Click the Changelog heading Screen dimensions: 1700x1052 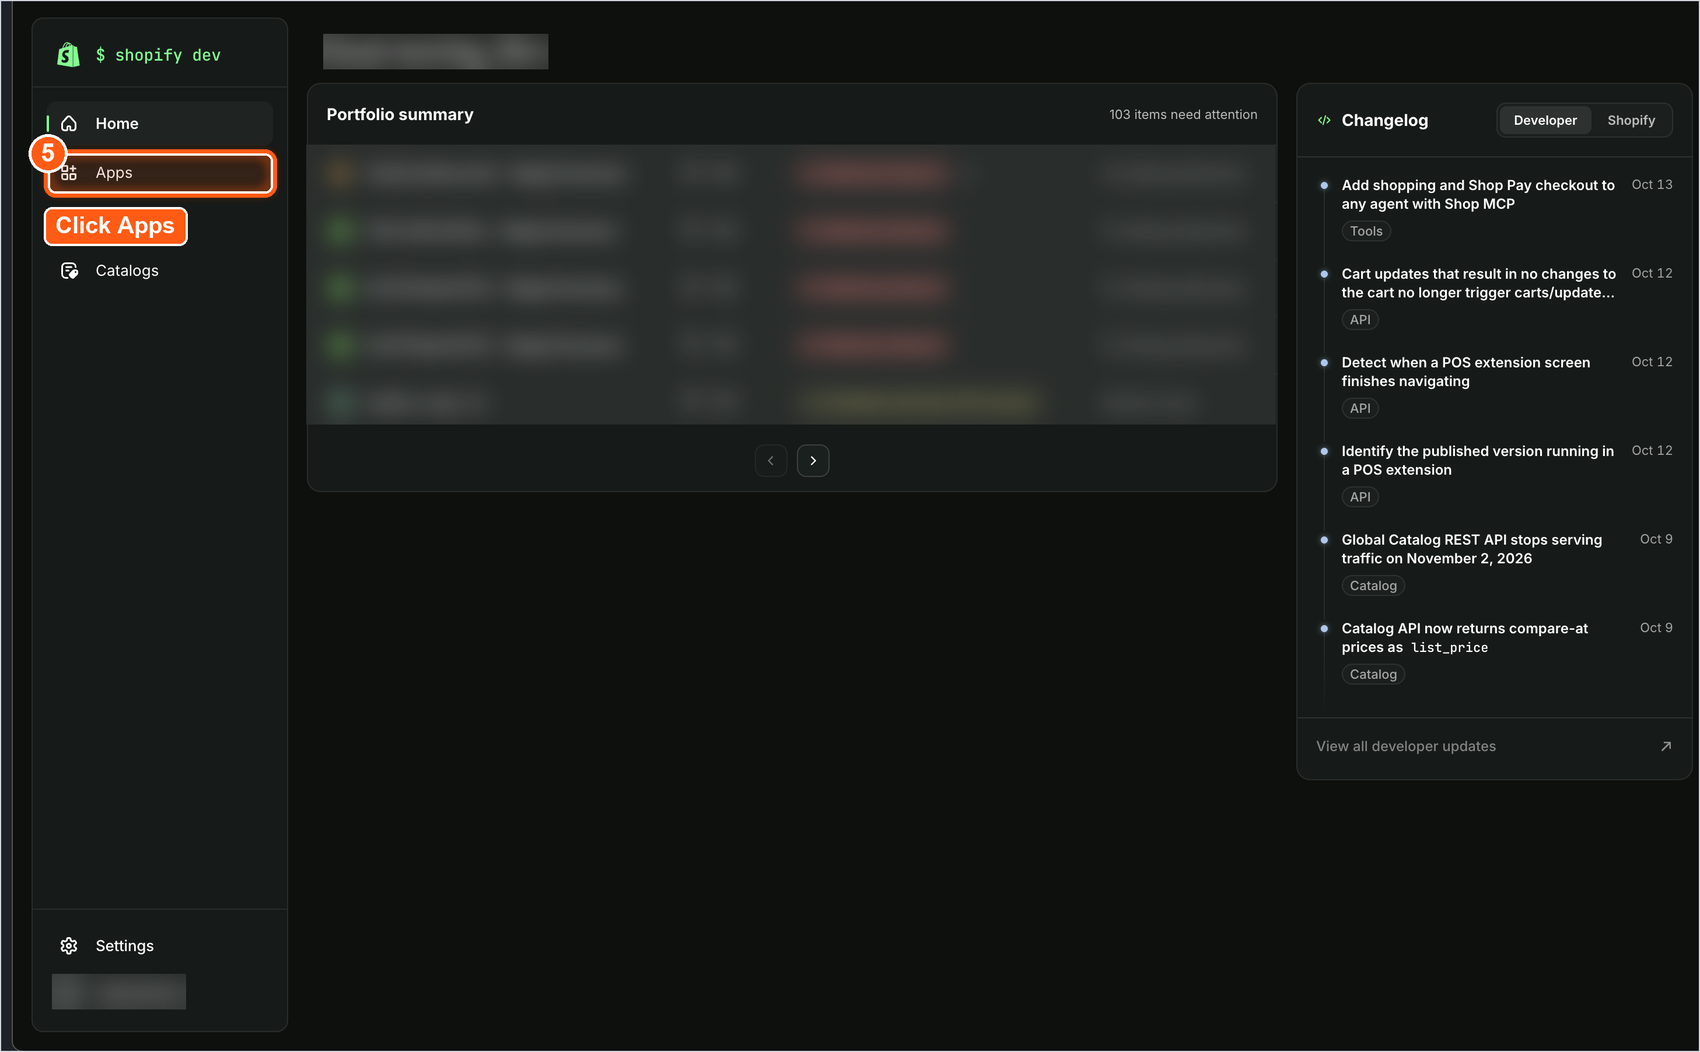click(1385, 120)
